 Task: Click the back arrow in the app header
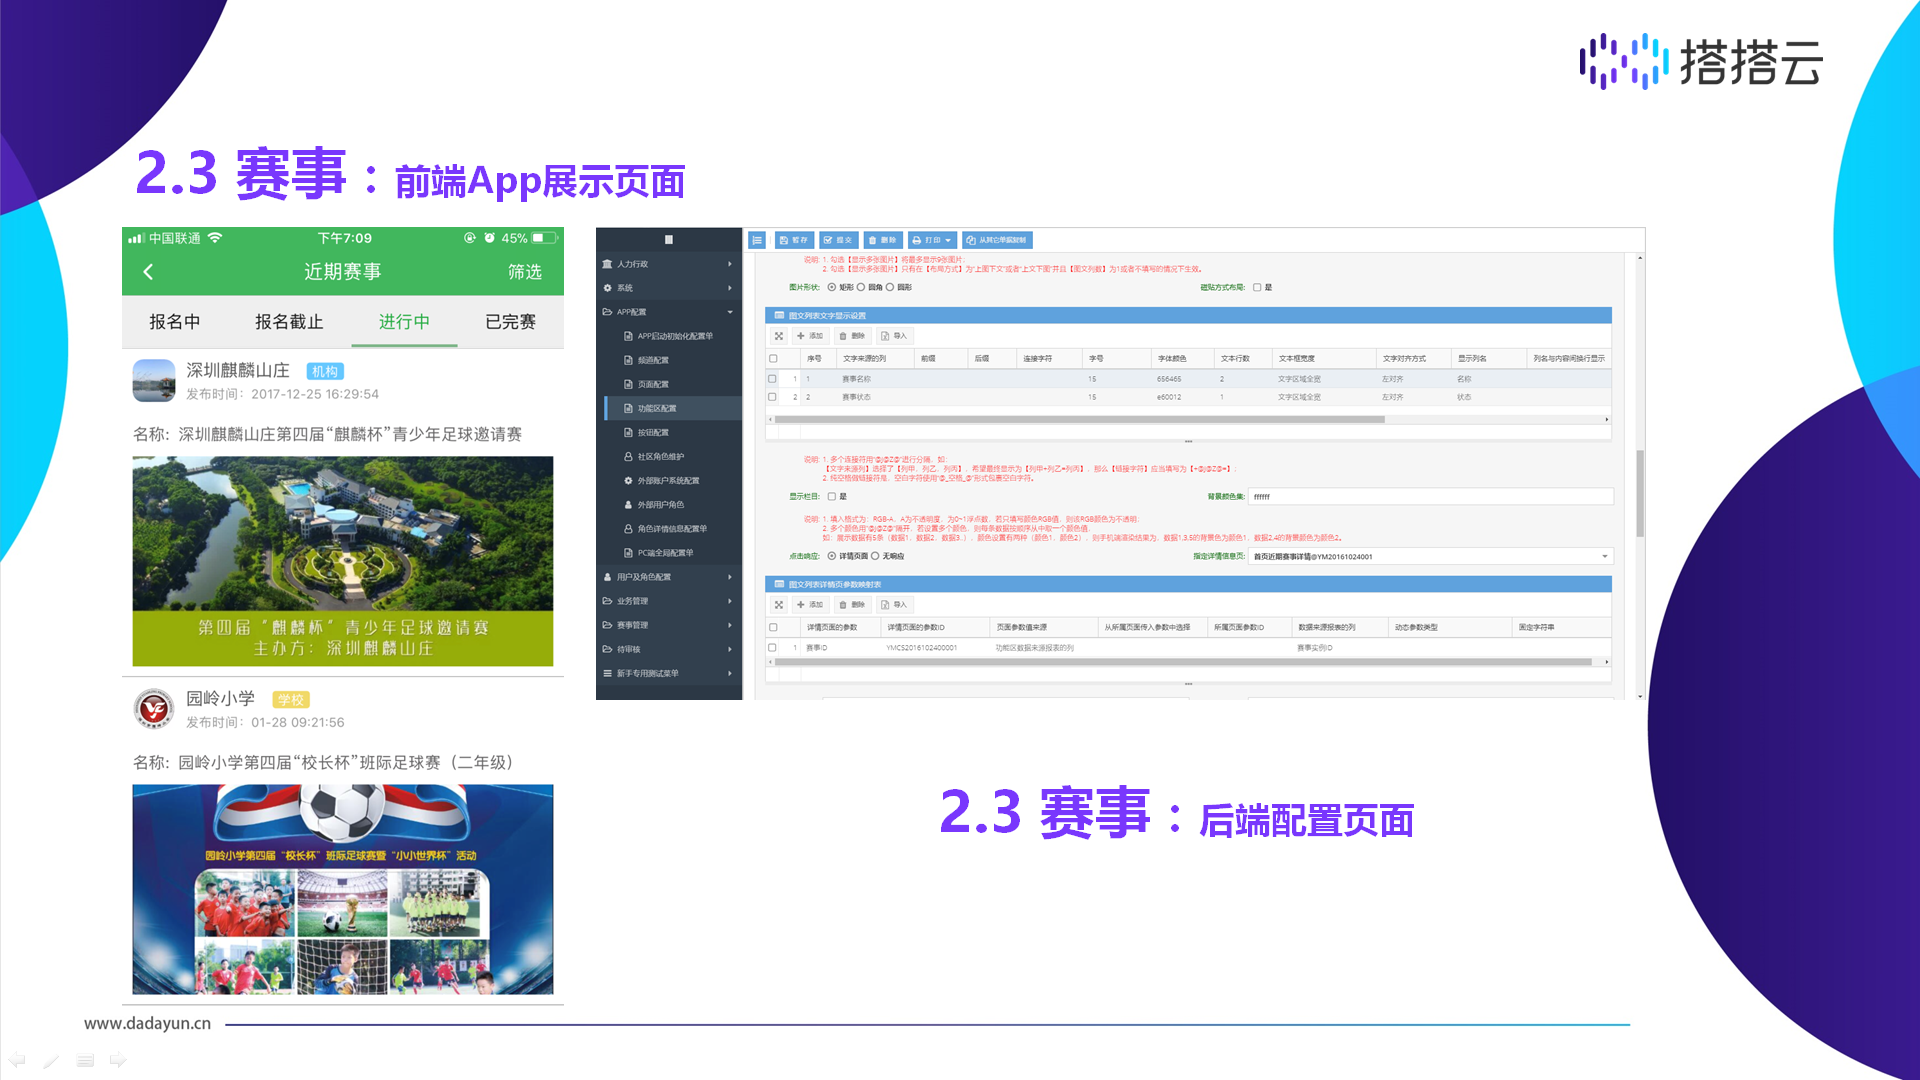click(148, 272)
